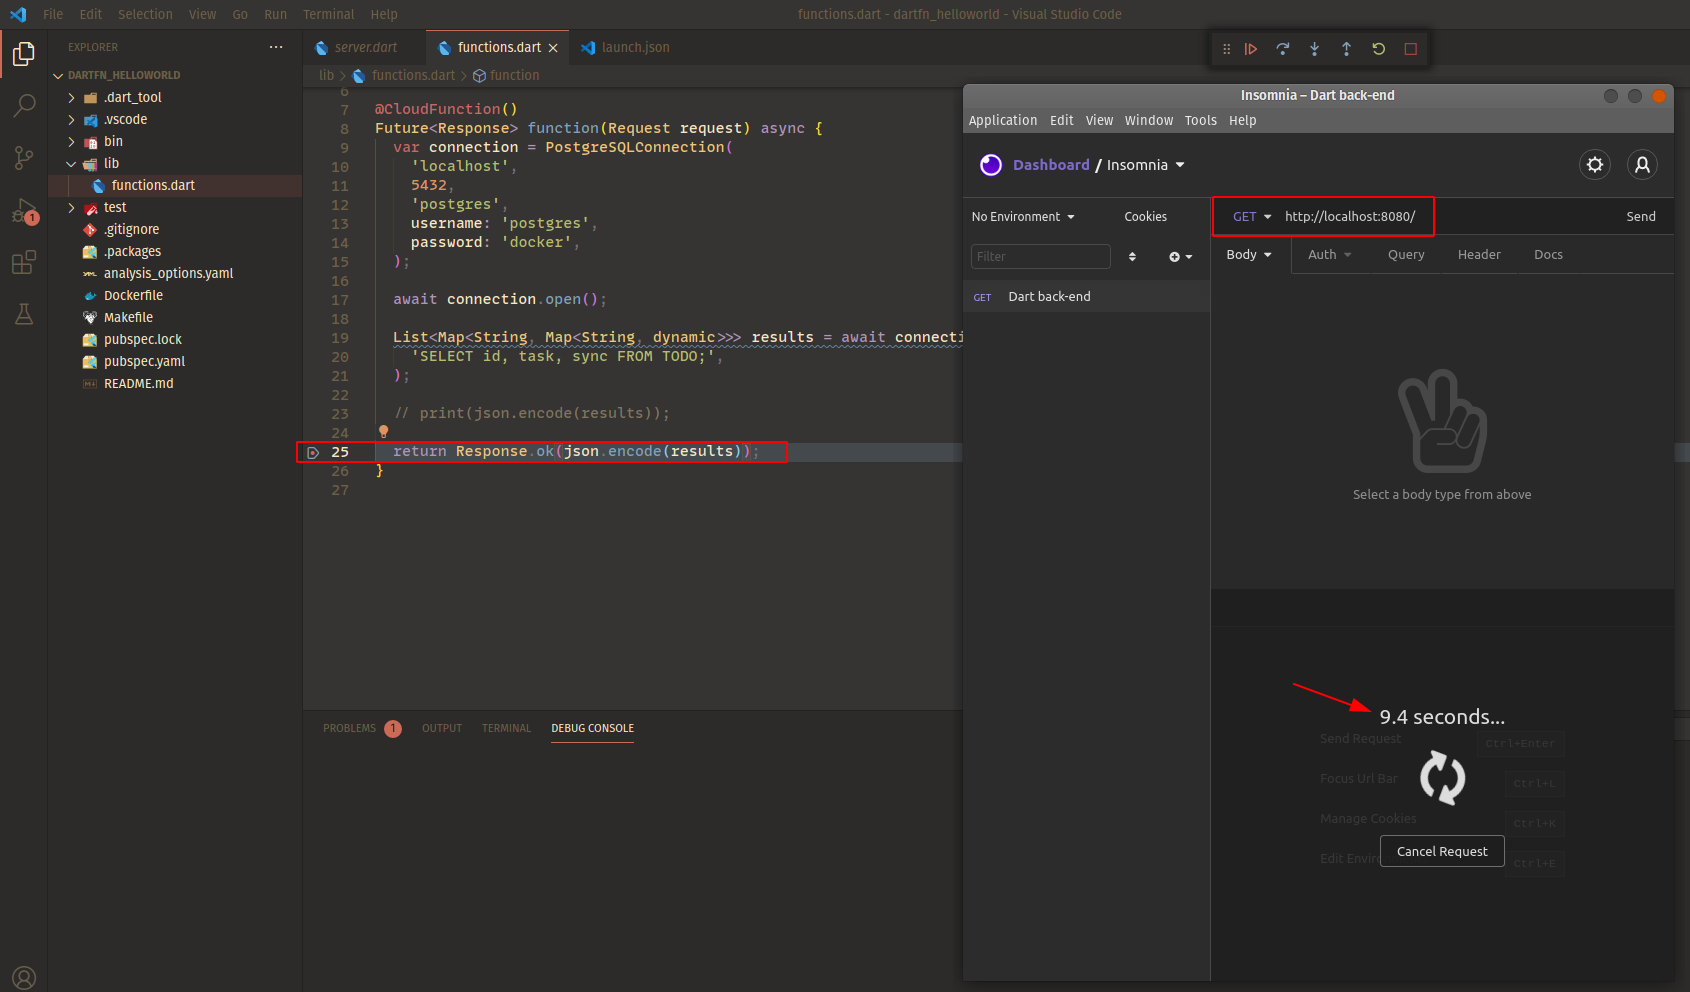Open analysis_options.yaml in explorer
The height and width of the screenshot is (992, 1690).
tap(168, 273)
